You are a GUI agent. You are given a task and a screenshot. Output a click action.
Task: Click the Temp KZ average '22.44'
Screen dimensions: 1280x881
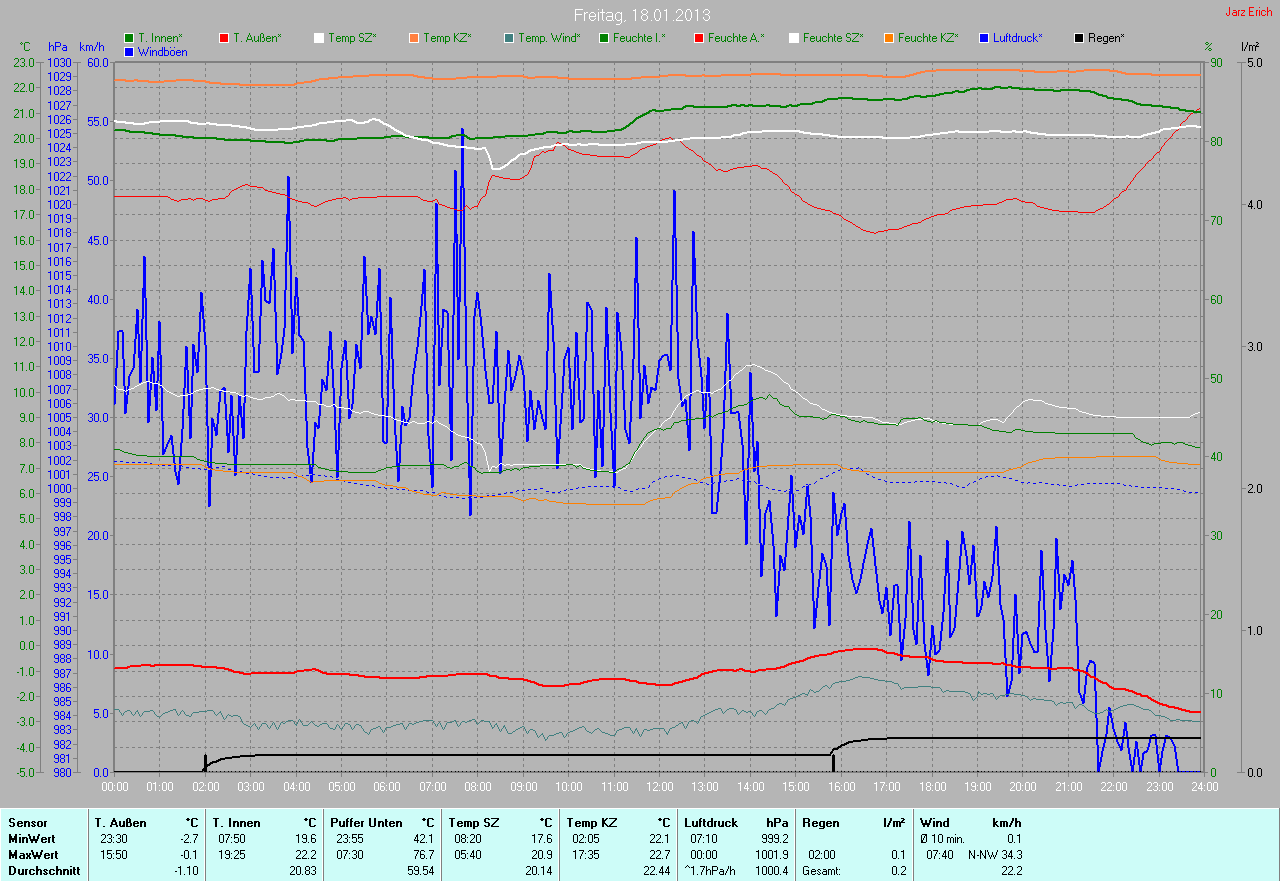tap(655, 870)
